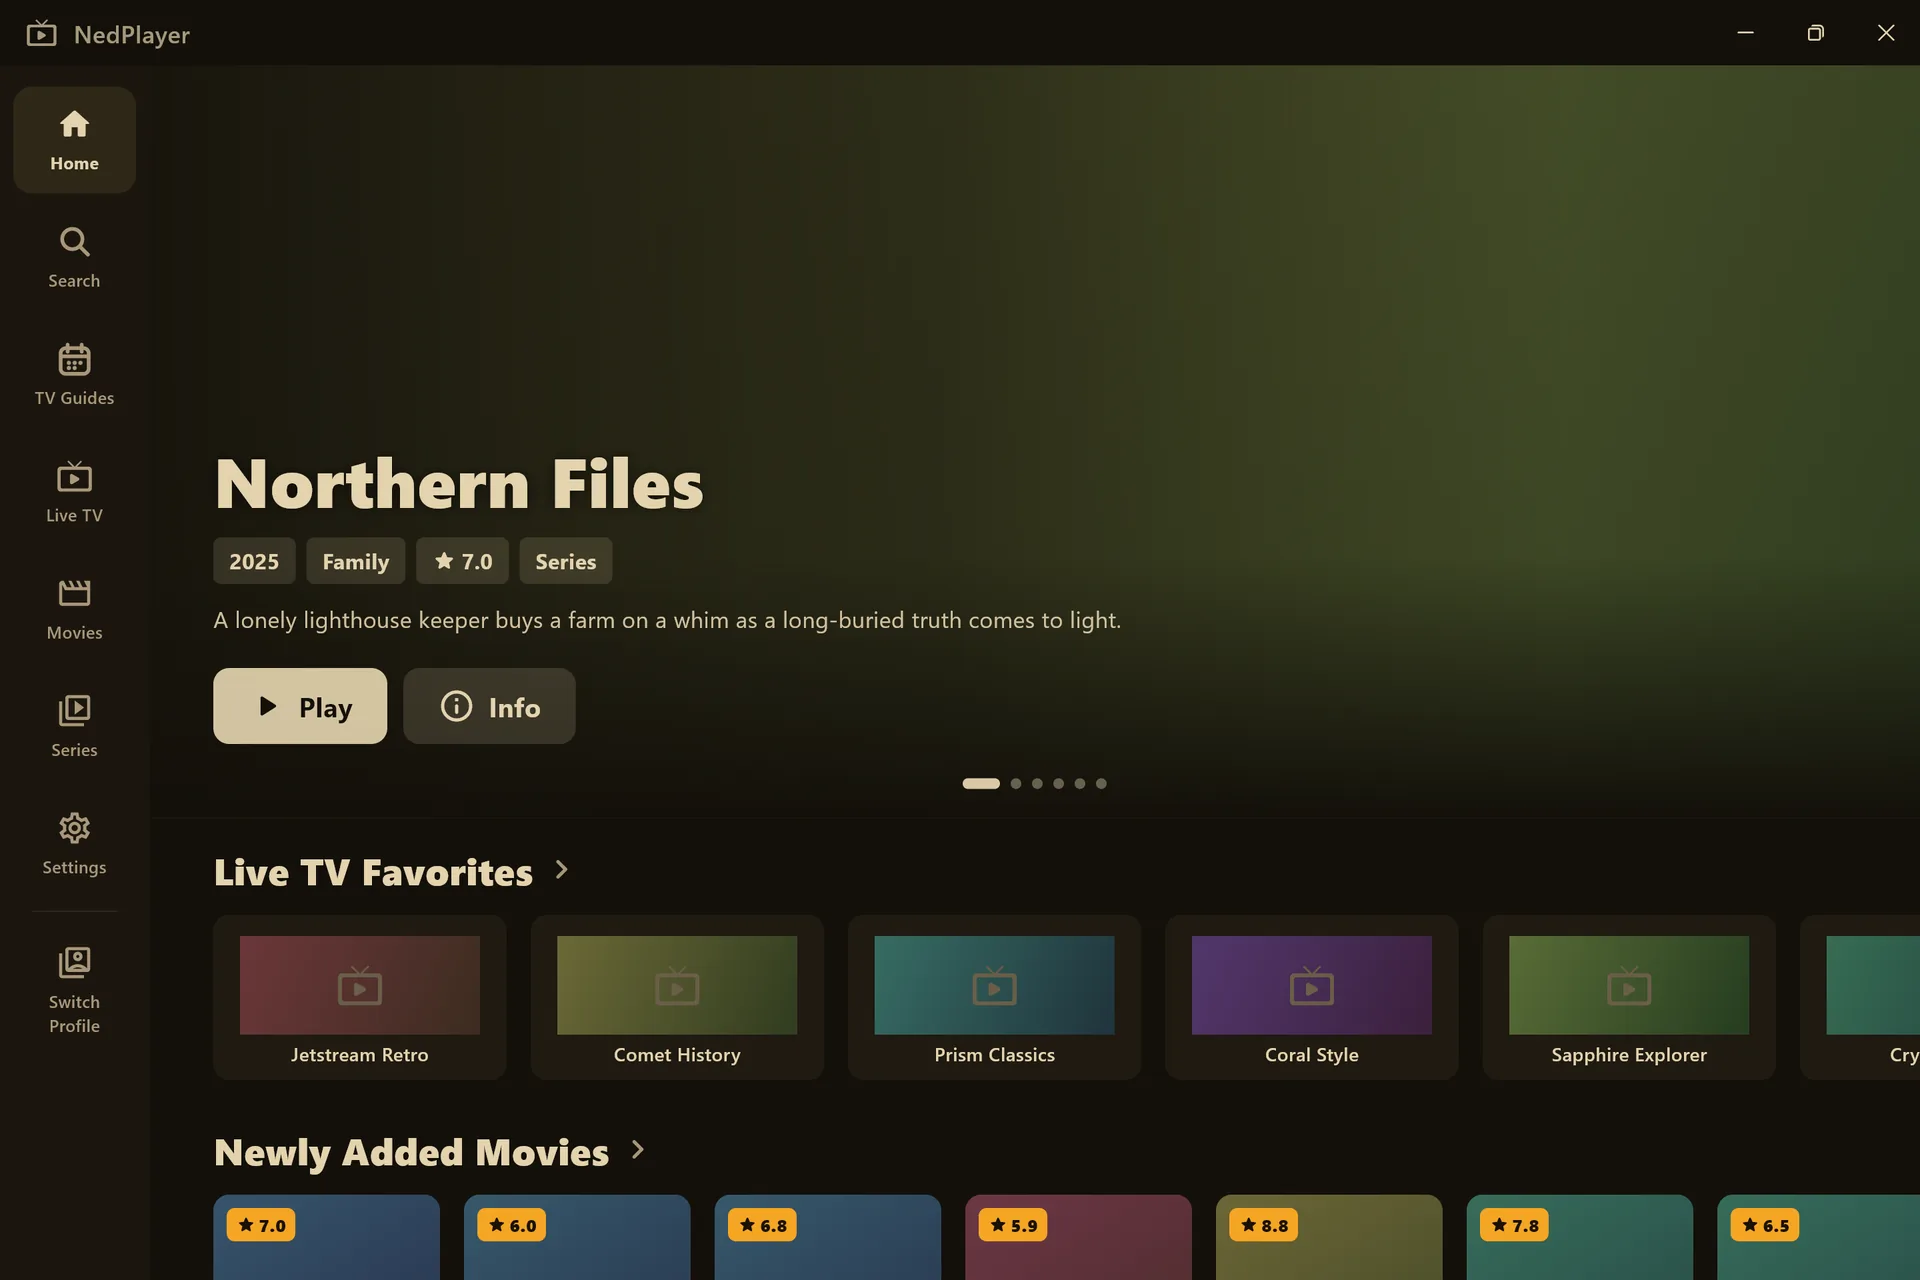Image resolution: width=1920 pixels, height=1280 pixels.
Task: Jump to fifth carousel slide dot
Action: tap(1080, 783)
